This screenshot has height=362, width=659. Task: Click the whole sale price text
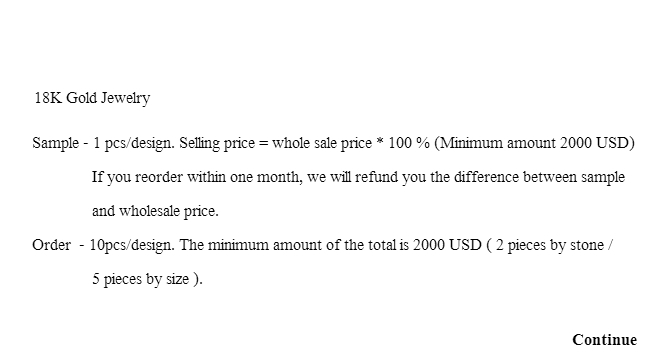pyautogui.click(x=322, y=143)
